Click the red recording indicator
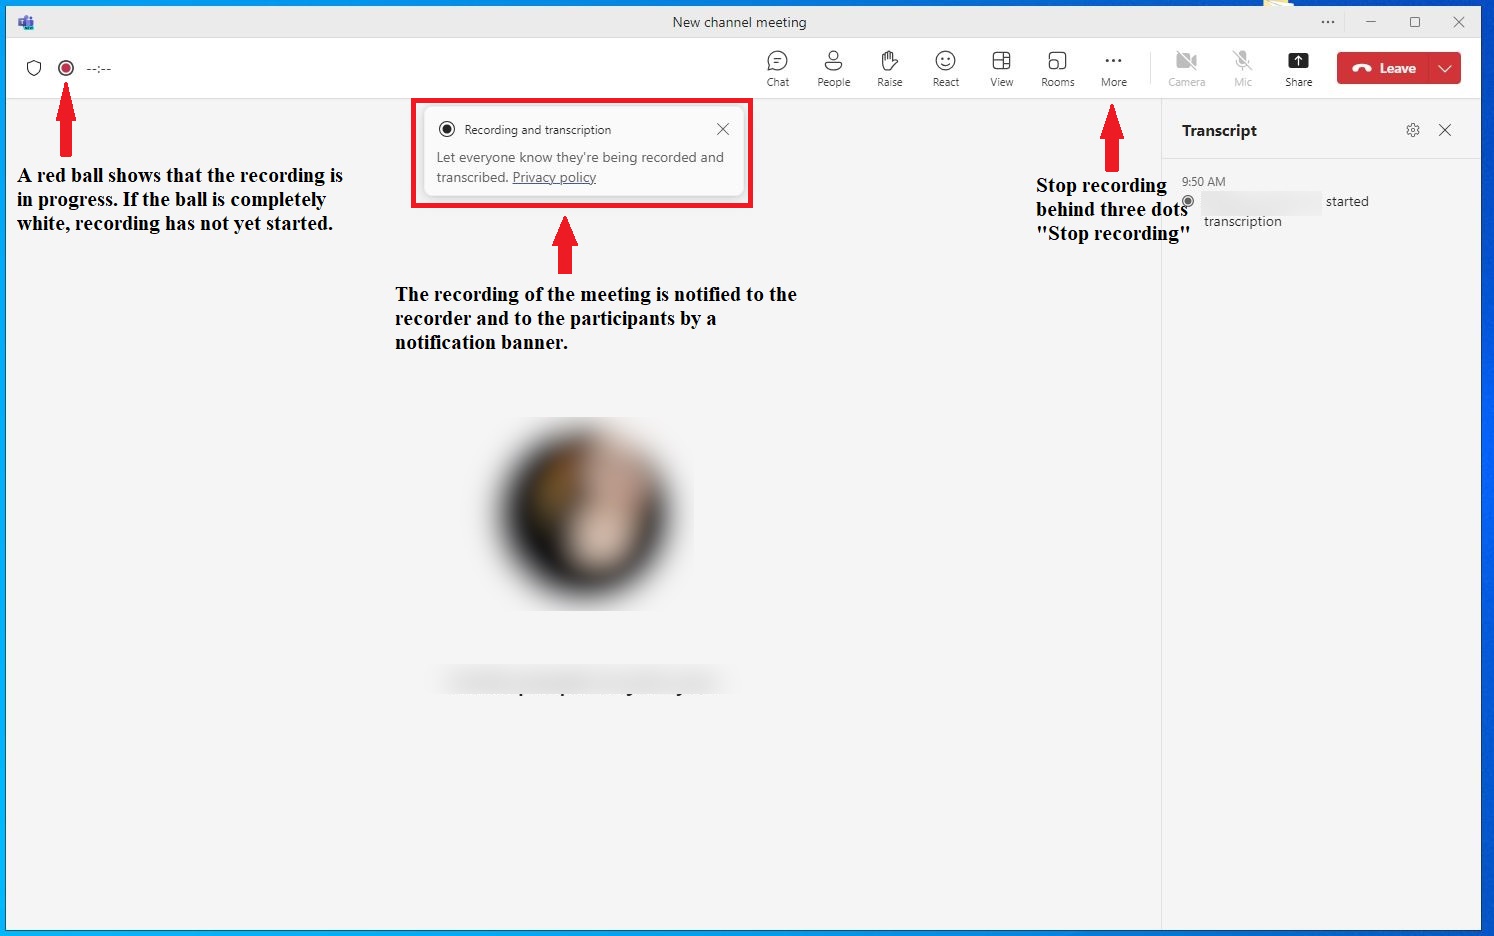1494x936 pixels. click(x=66, y=68)
